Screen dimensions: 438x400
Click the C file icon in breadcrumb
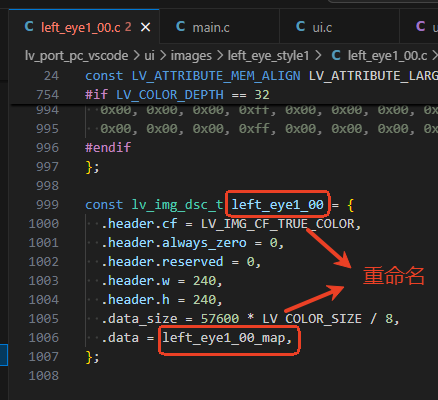pyautogui.click(x=336, y=55)
